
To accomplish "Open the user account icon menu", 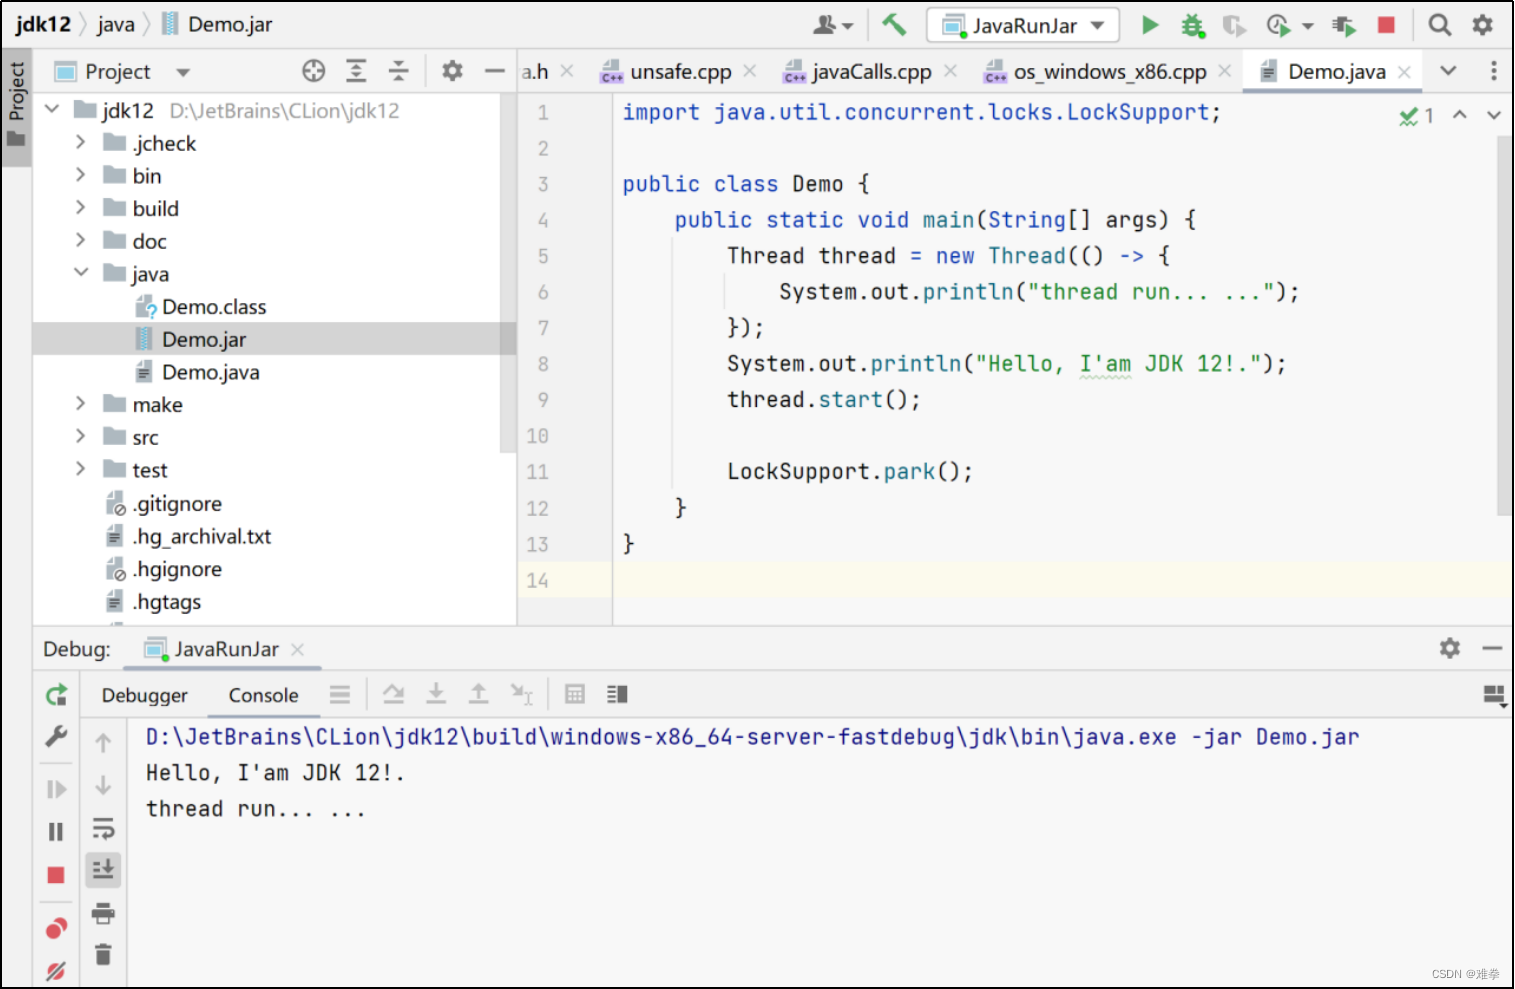I will [833, 25].
